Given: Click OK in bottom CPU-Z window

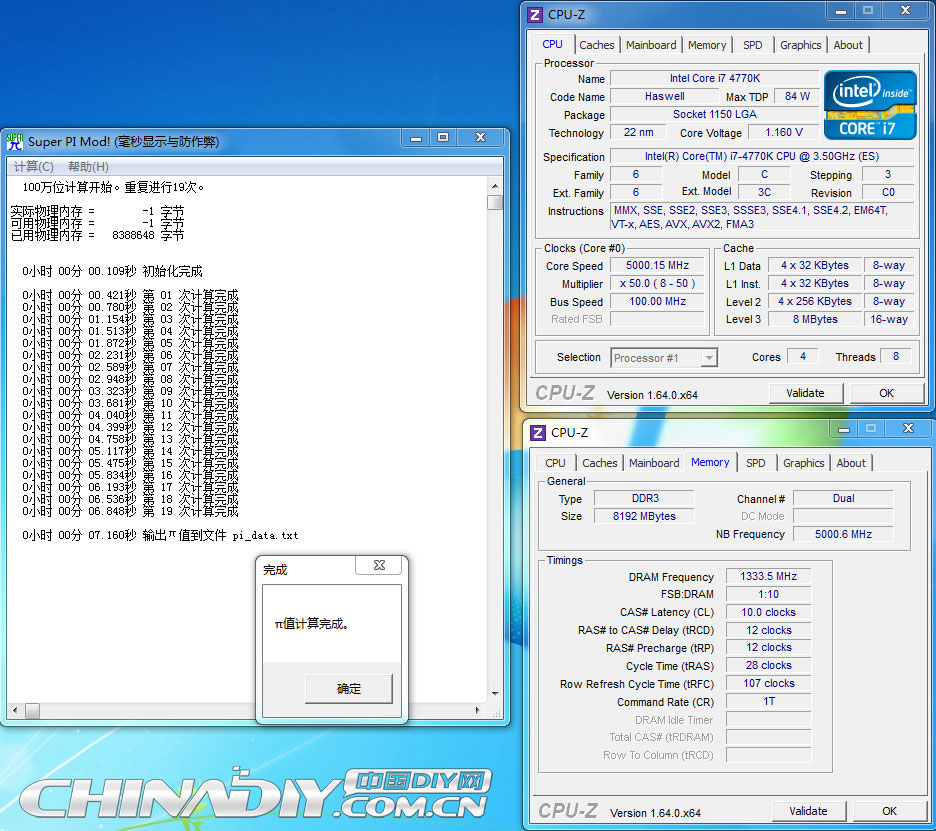Looking at the screenshot, I should 889,811.
